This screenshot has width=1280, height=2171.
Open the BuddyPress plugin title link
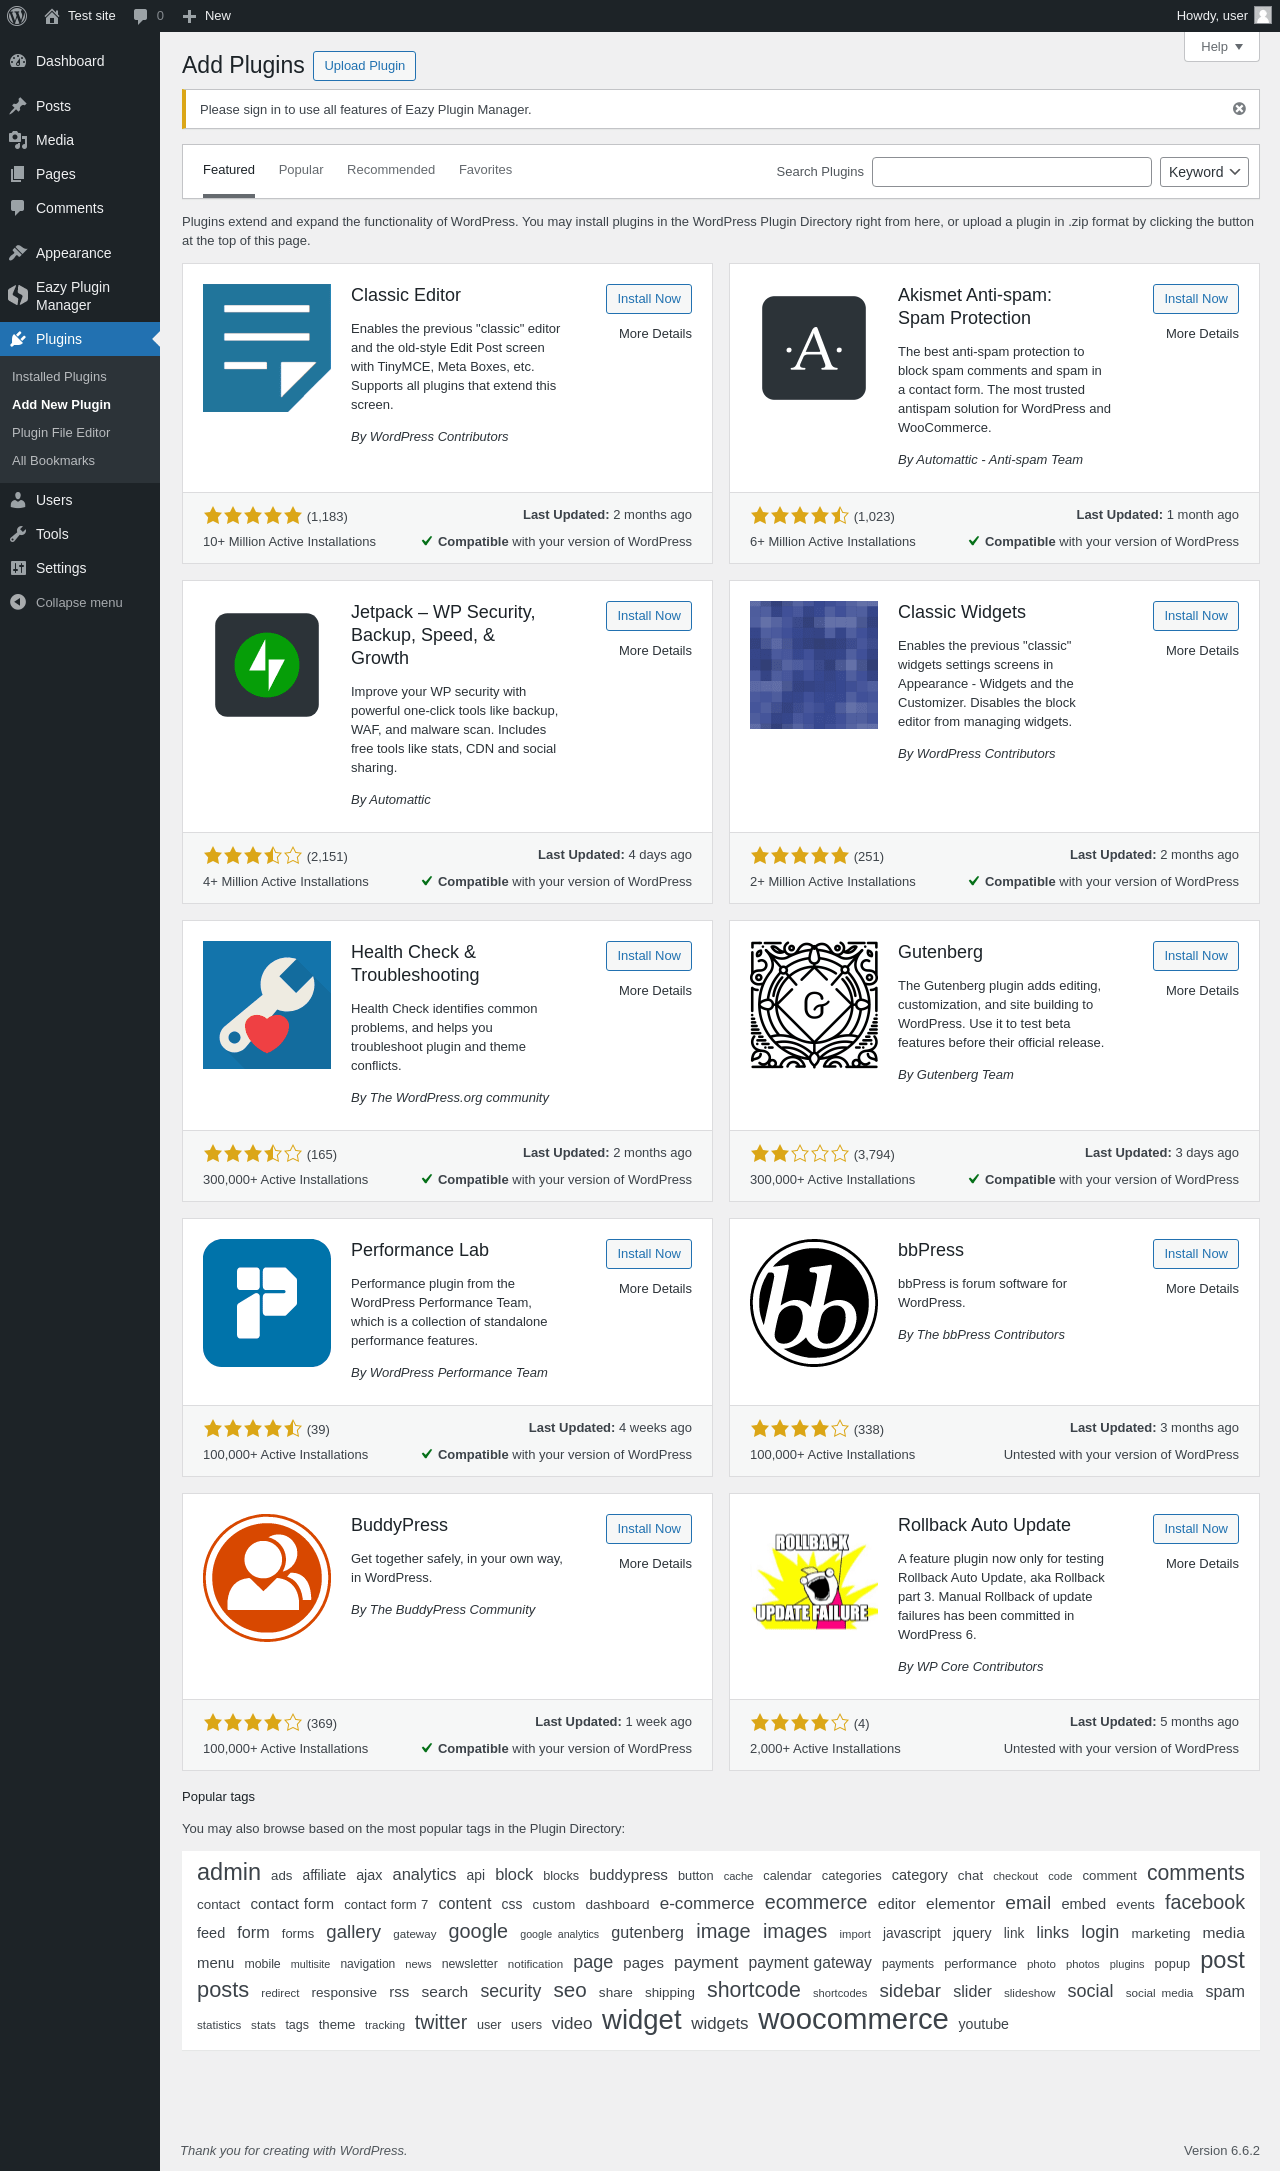pos(399,1525)
